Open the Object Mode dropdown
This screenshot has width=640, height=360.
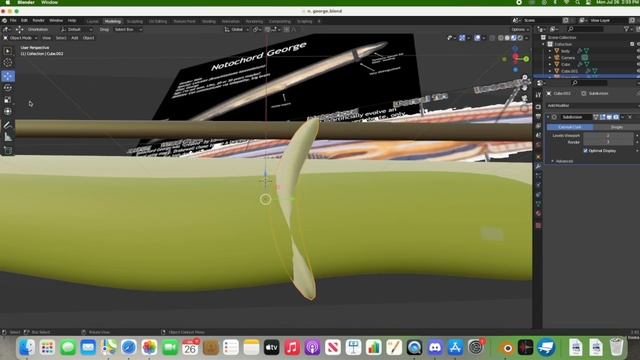click(x=20, y=38)
